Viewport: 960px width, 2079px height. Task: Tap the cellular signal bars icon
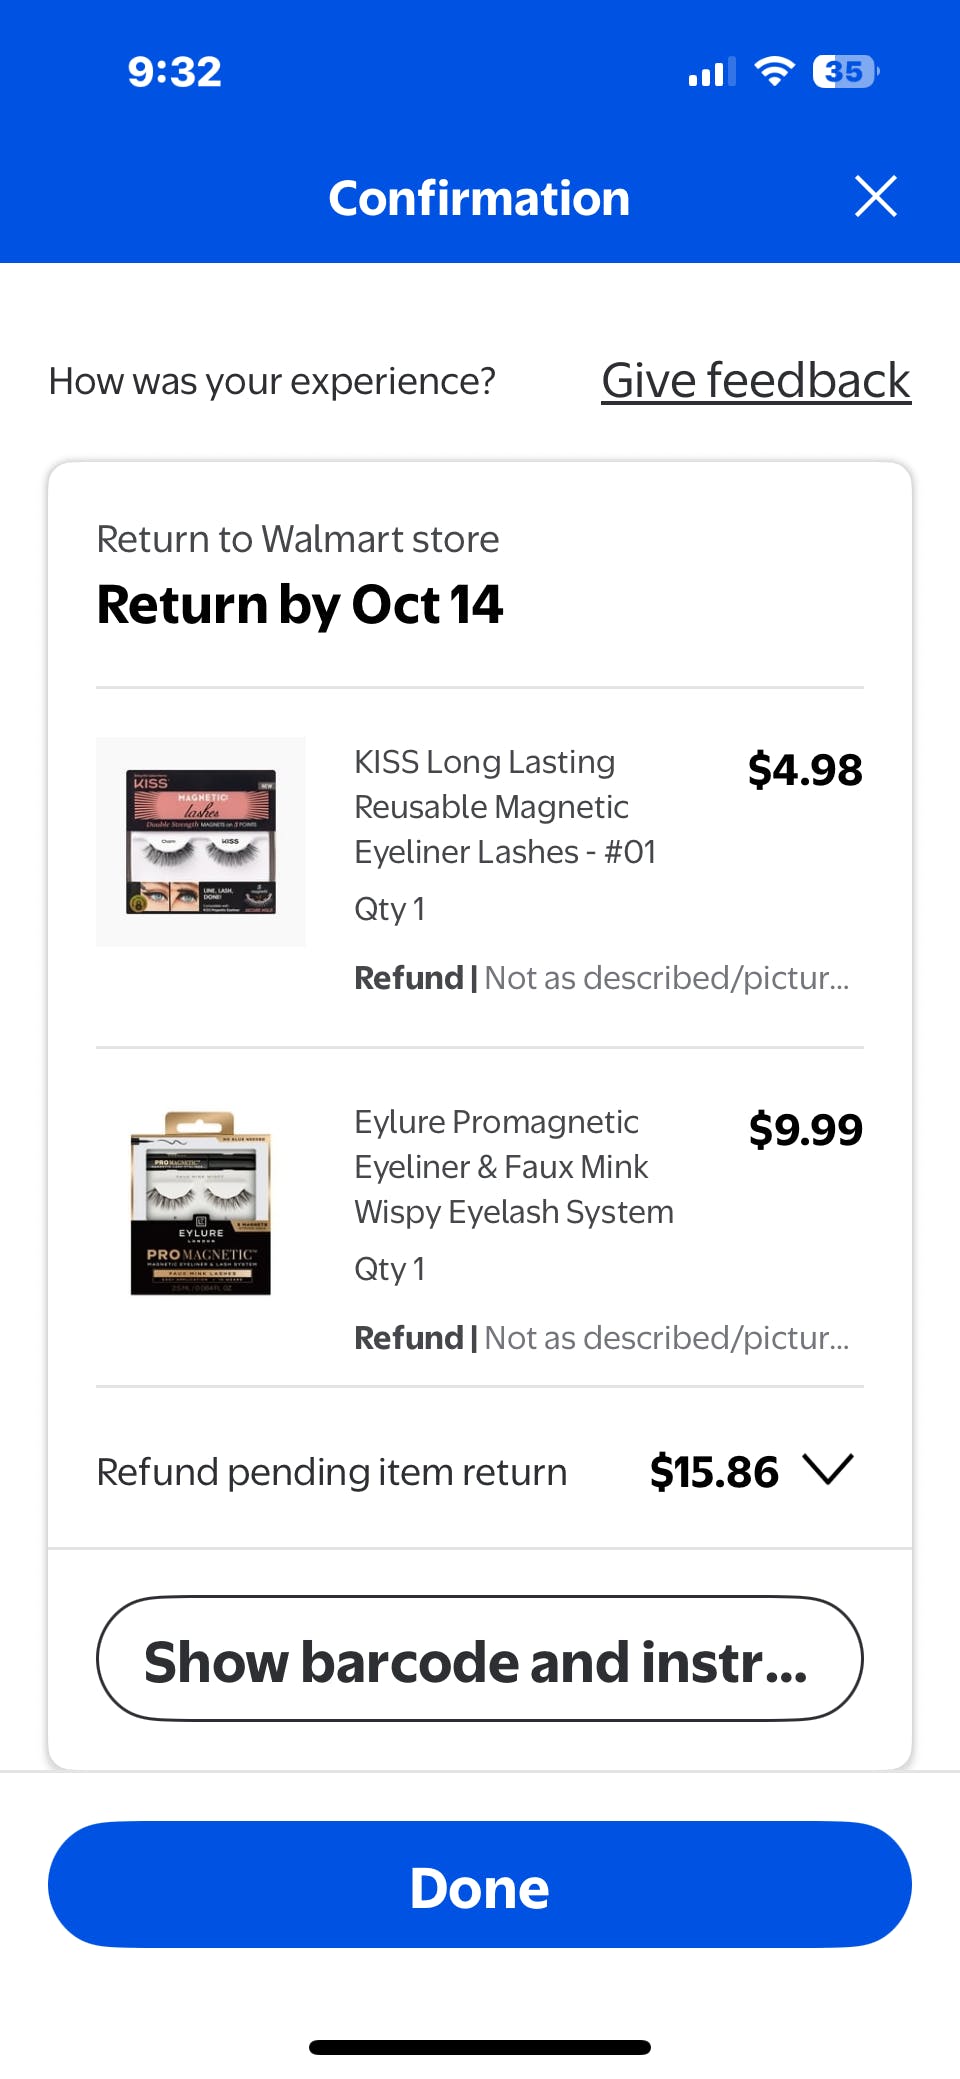click(x=712, y=72)
